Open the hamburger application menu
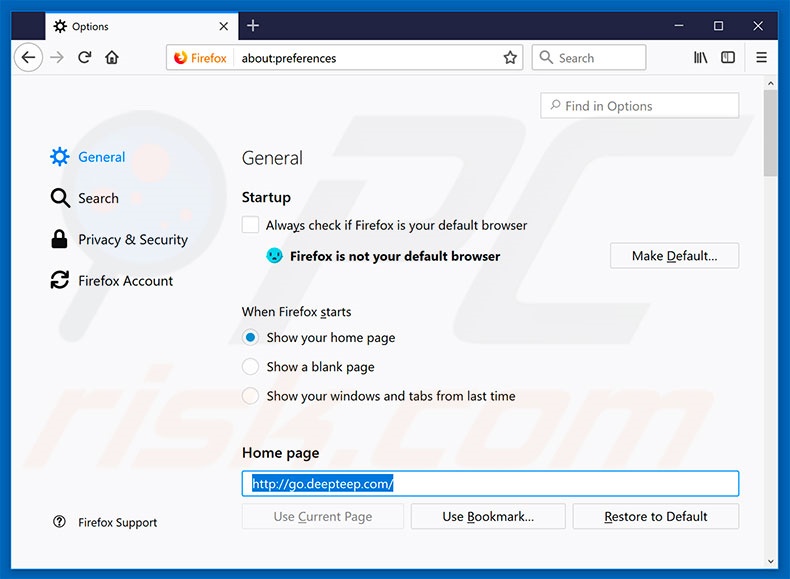The height and width of the screenshot is (579, 790). (762, 57)
